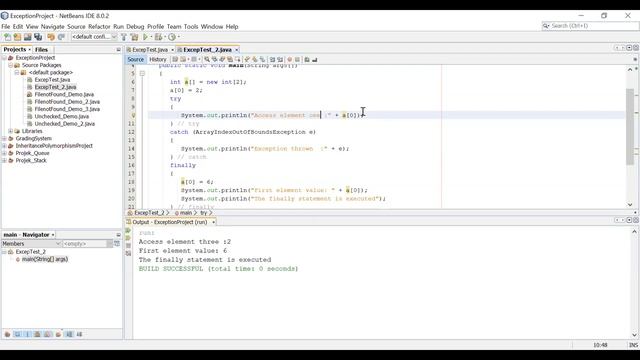
Task: Click the Profile Project clock icon
Action: coord(172,37)
